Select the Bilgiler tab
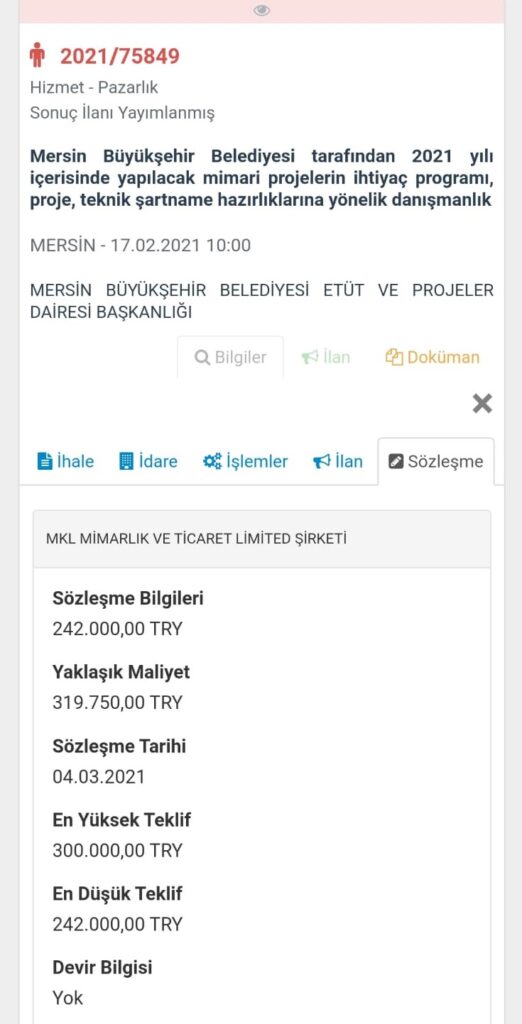522x1024 pixels. click(x=231, y=357)
